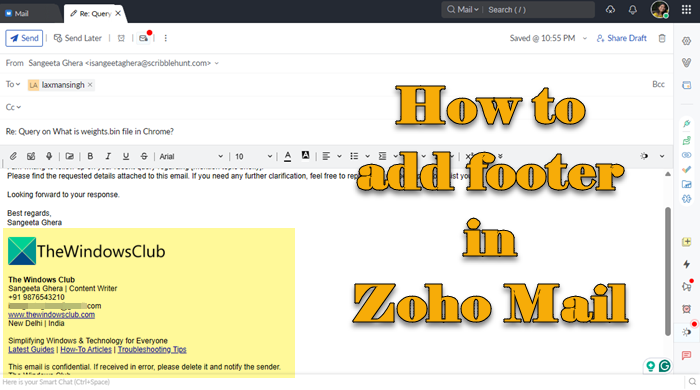
Task: Open the Troubleshooting Tips link
Action: point(152,349)
